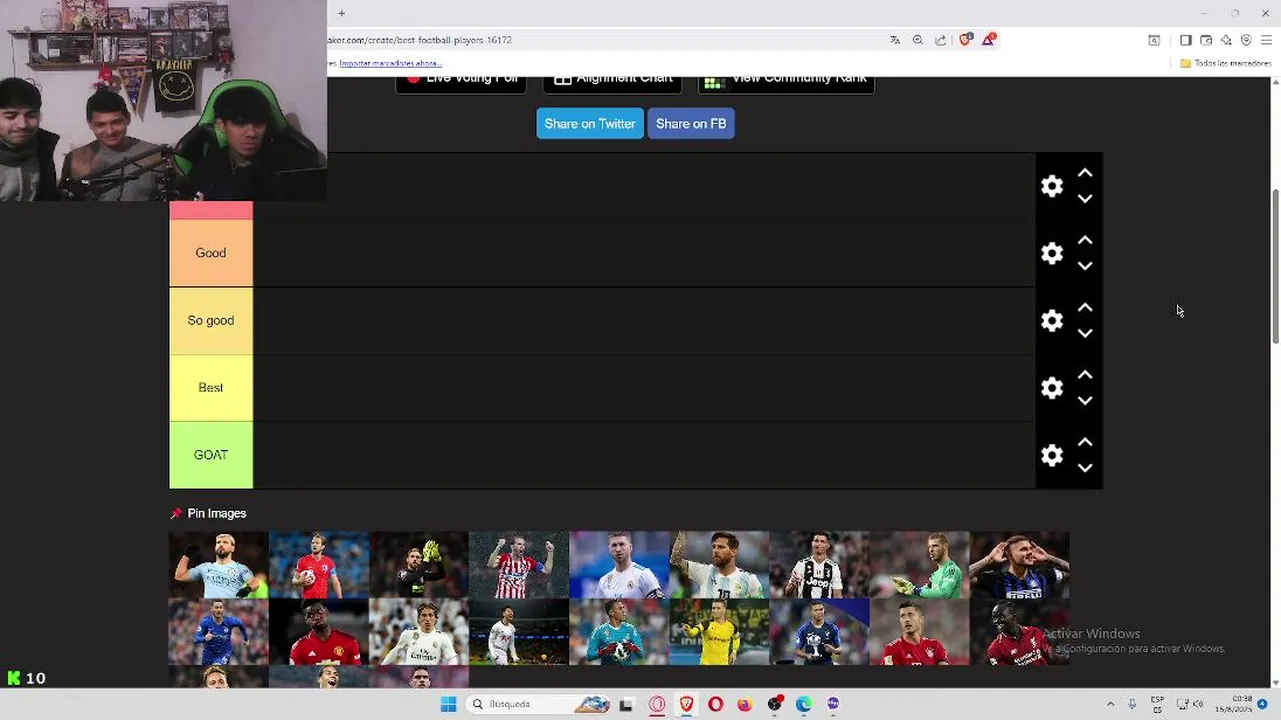This screenshot has width=1281, height=720.
Task: Click the zoom magnifier icon in address bar
Action: (x=918, y=40)
